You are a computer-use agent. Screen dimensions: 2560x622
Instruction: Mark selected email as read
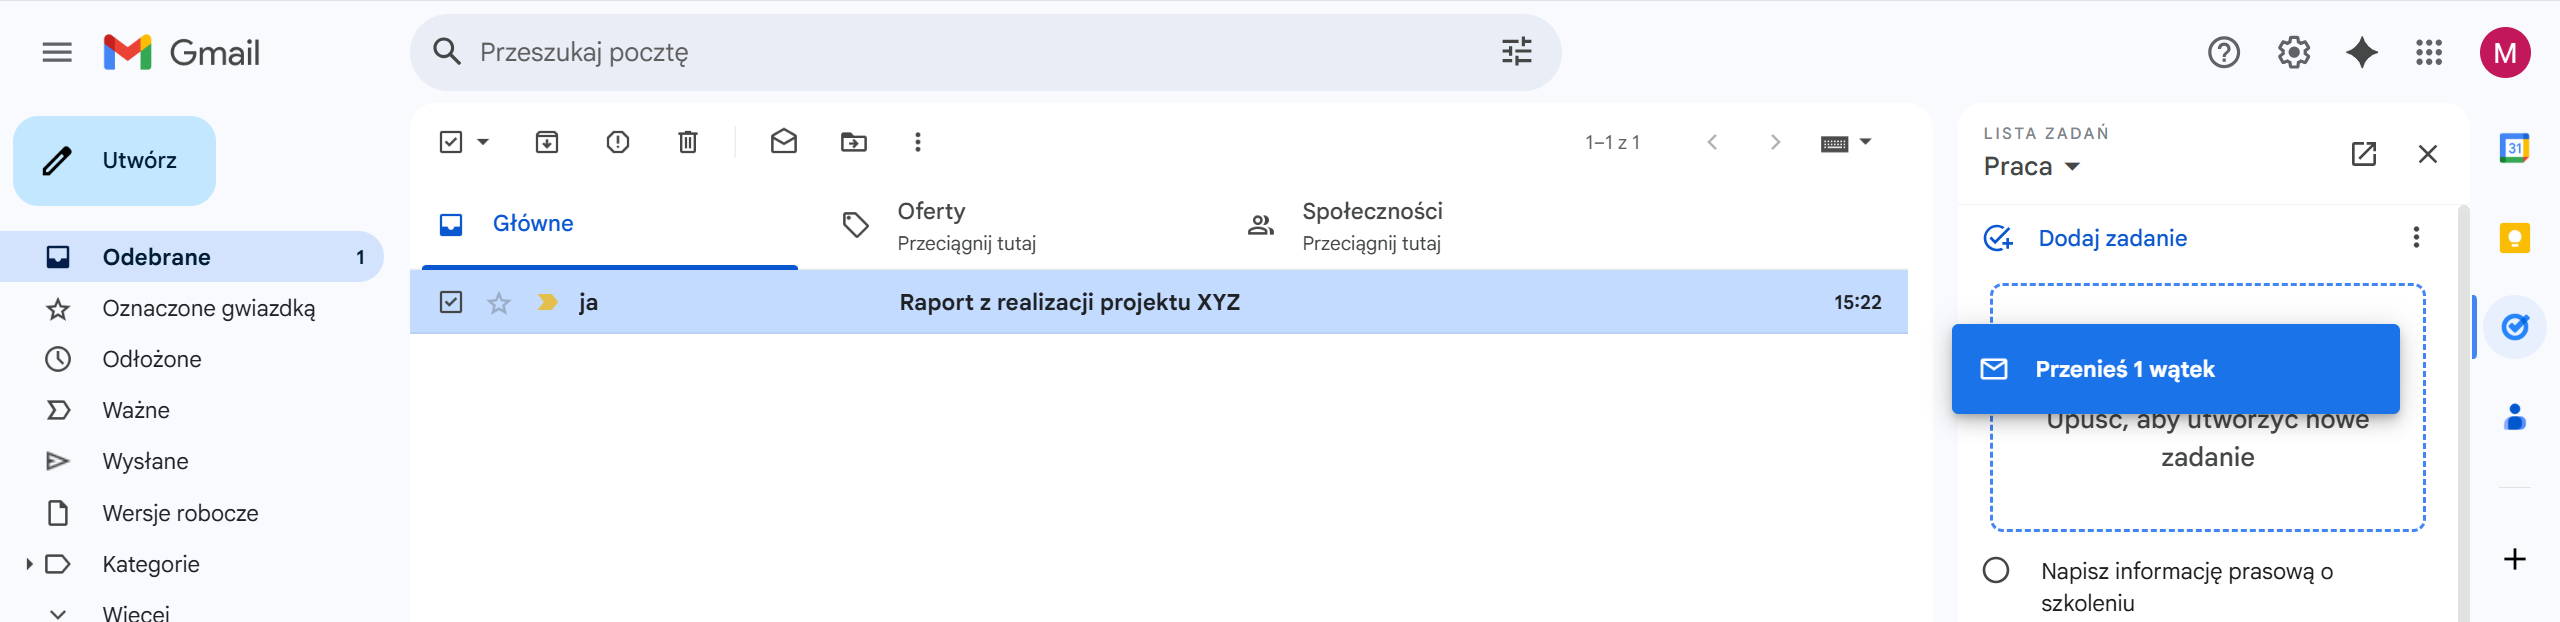784,142
